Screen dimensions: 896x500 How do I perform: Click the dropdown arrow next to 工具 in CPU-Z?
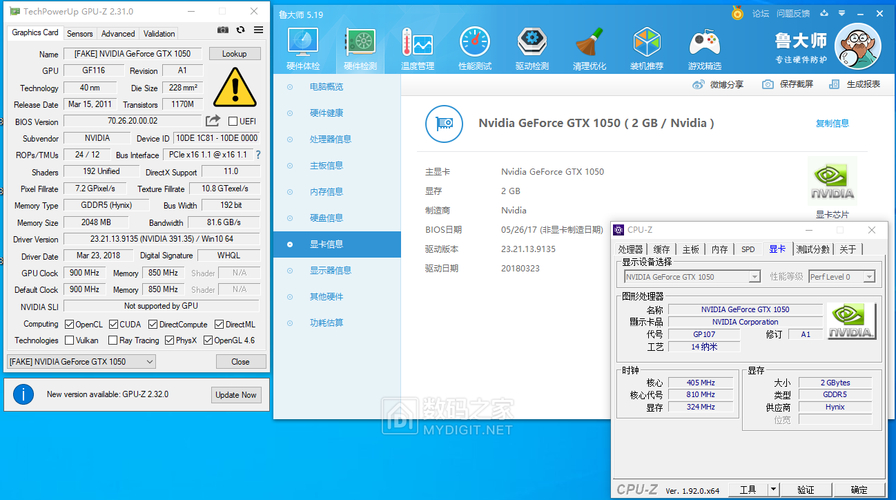[773, 489]
